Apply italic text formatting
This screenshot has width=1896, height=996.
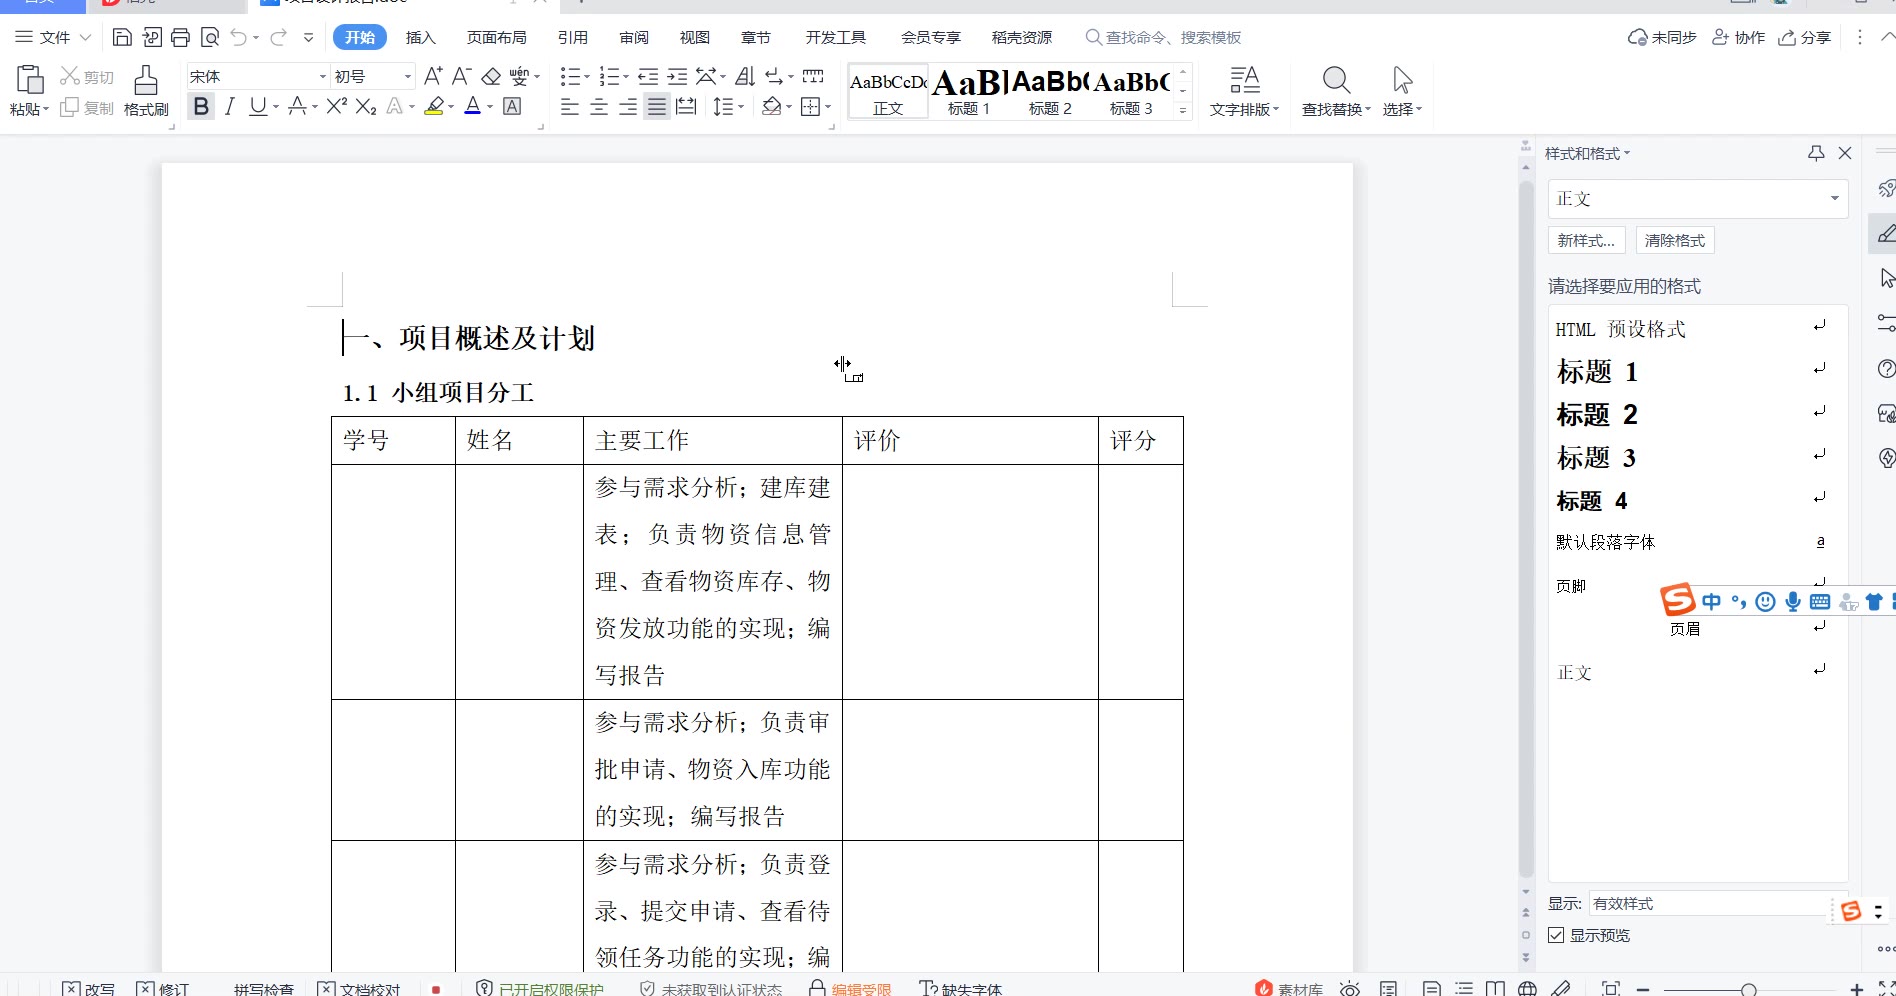click(x=230, y=107)
